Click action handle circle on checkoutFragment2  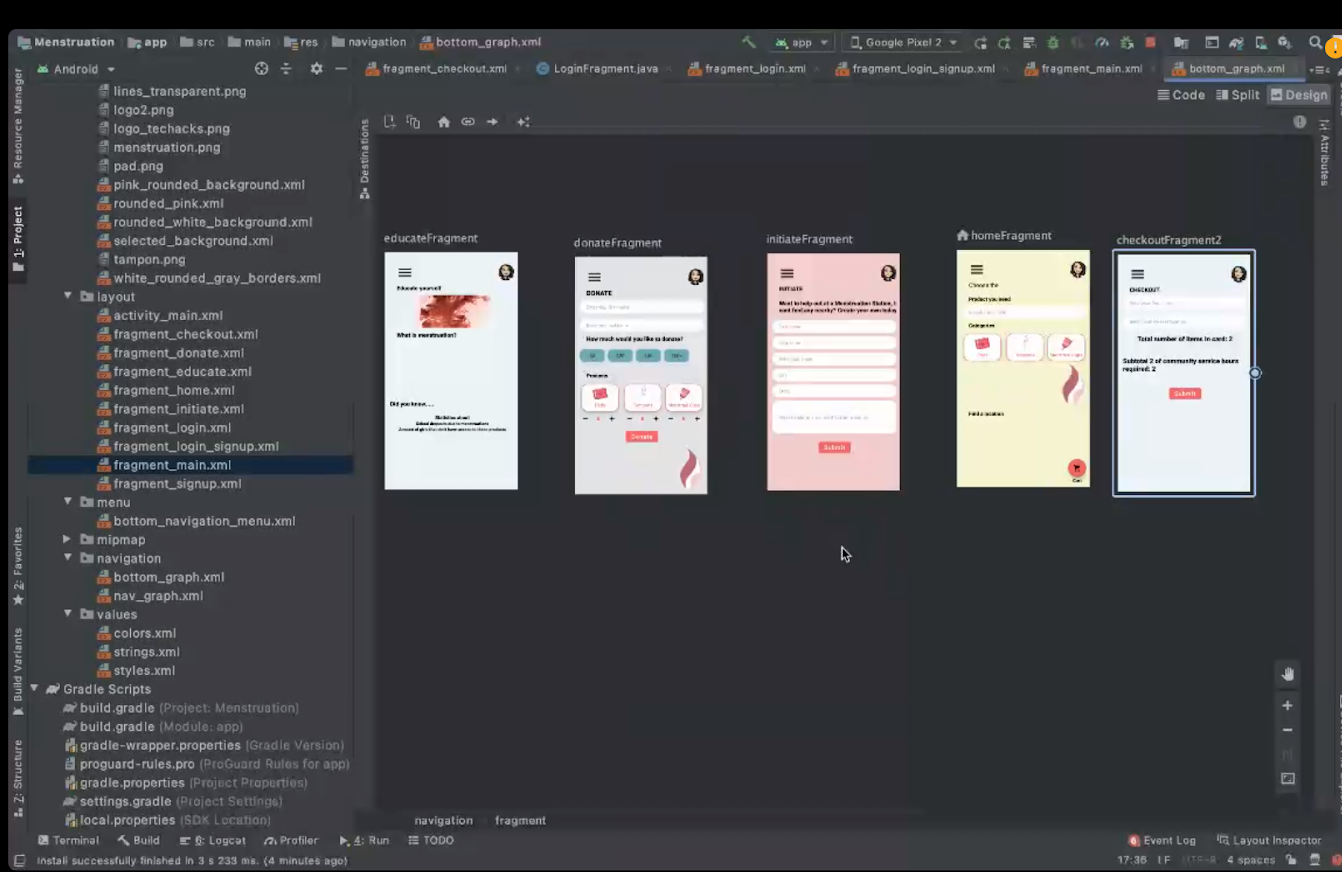pos(1256,373)
